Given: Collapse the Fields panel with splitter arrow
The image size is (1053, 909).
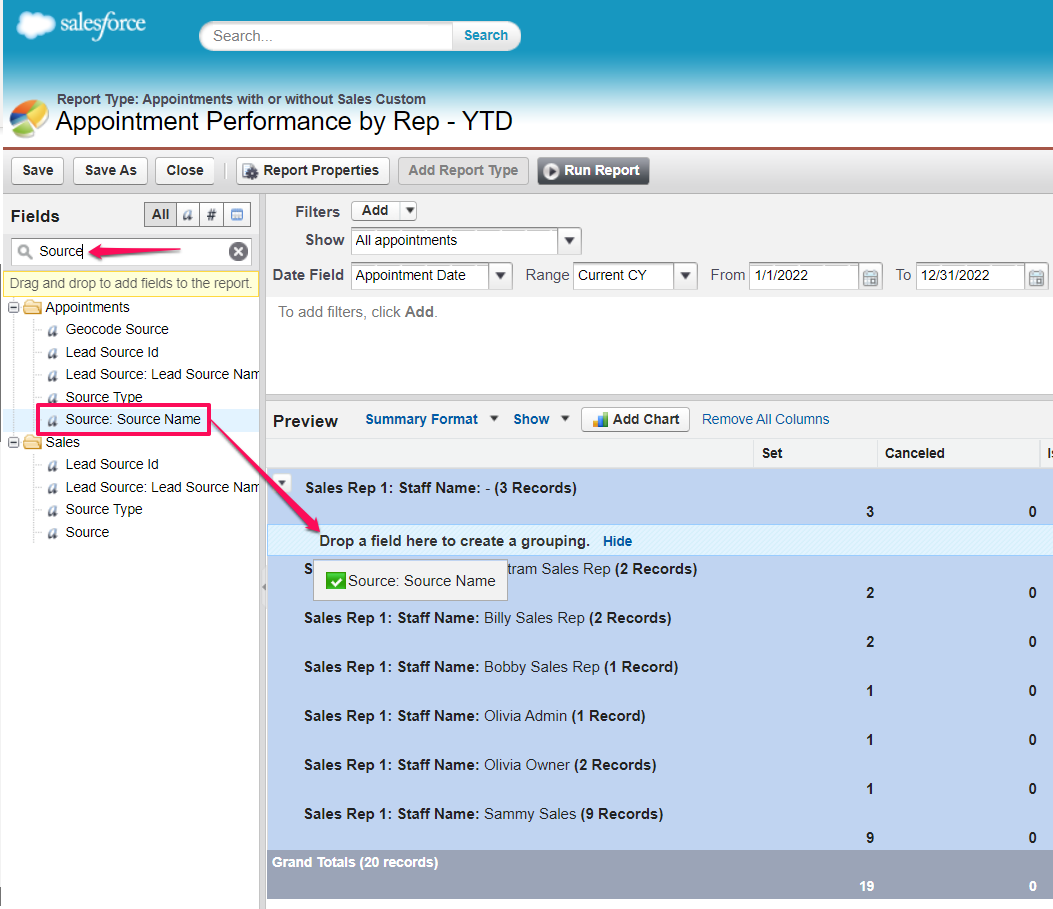Looking at the screenshot, I should click(263, 587).
